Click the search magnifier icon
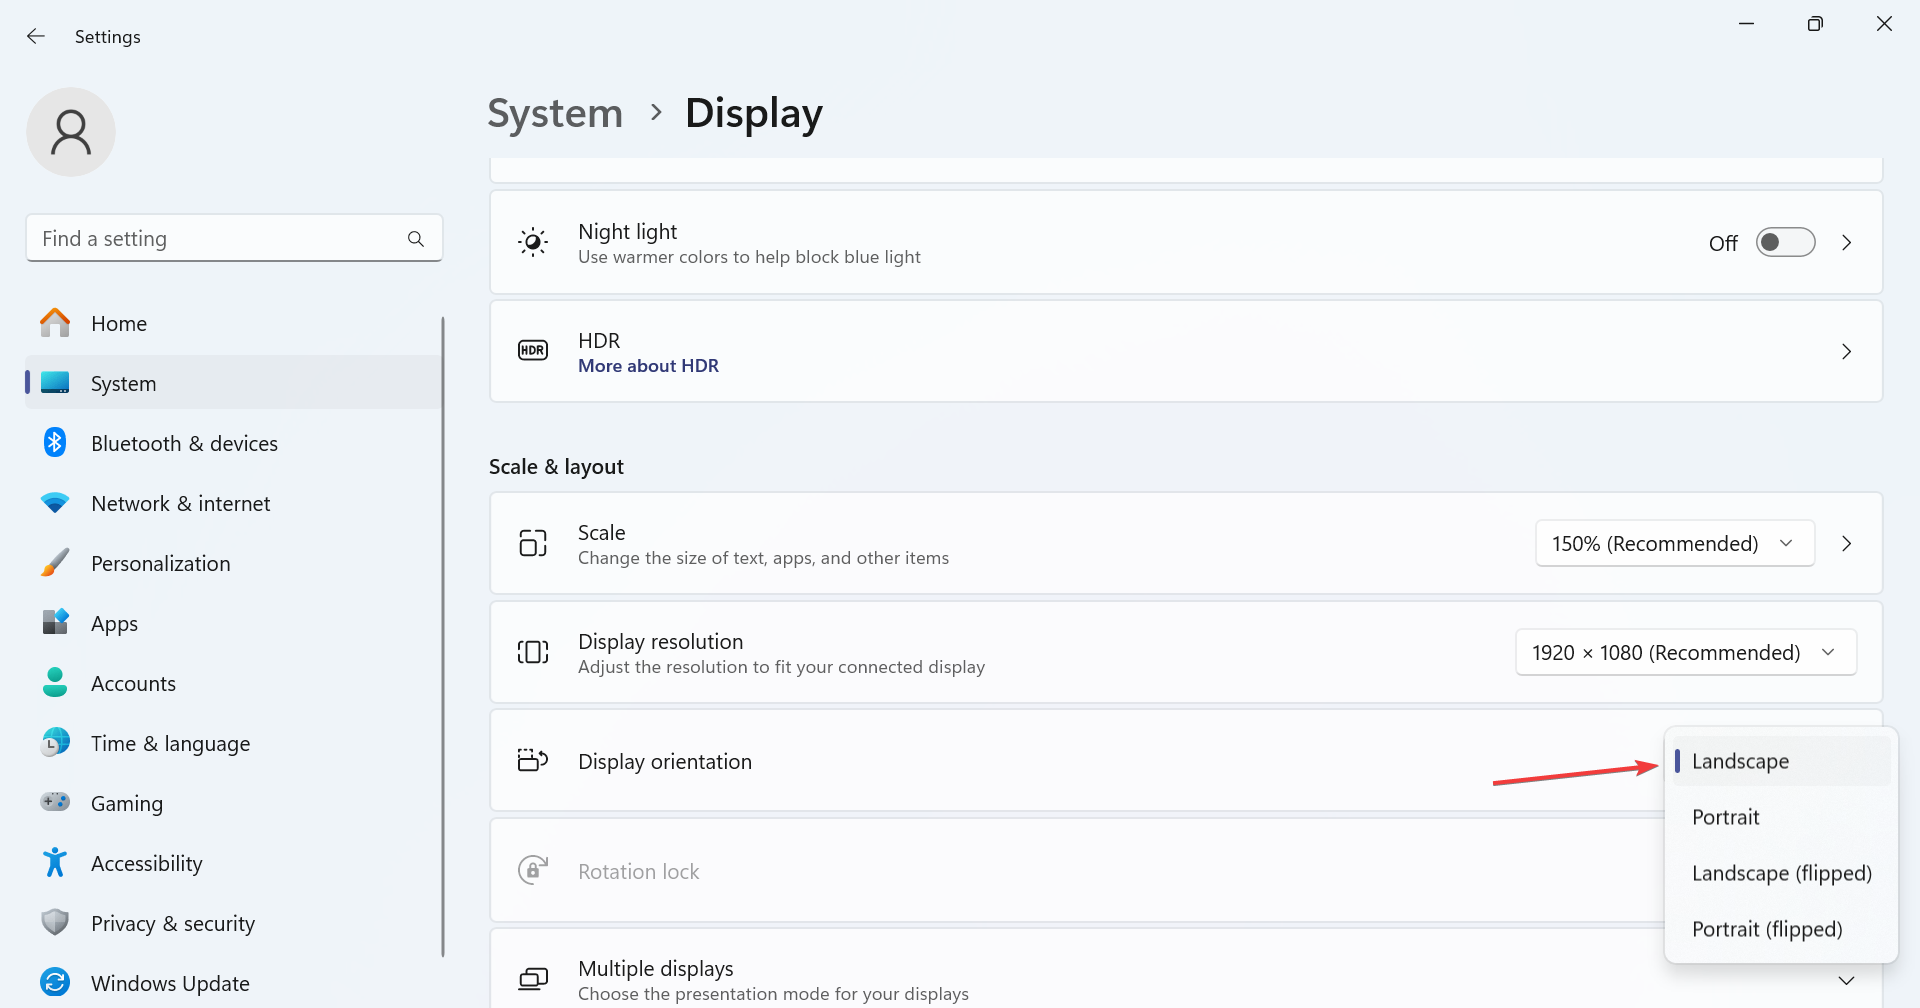 pos(416,239)
